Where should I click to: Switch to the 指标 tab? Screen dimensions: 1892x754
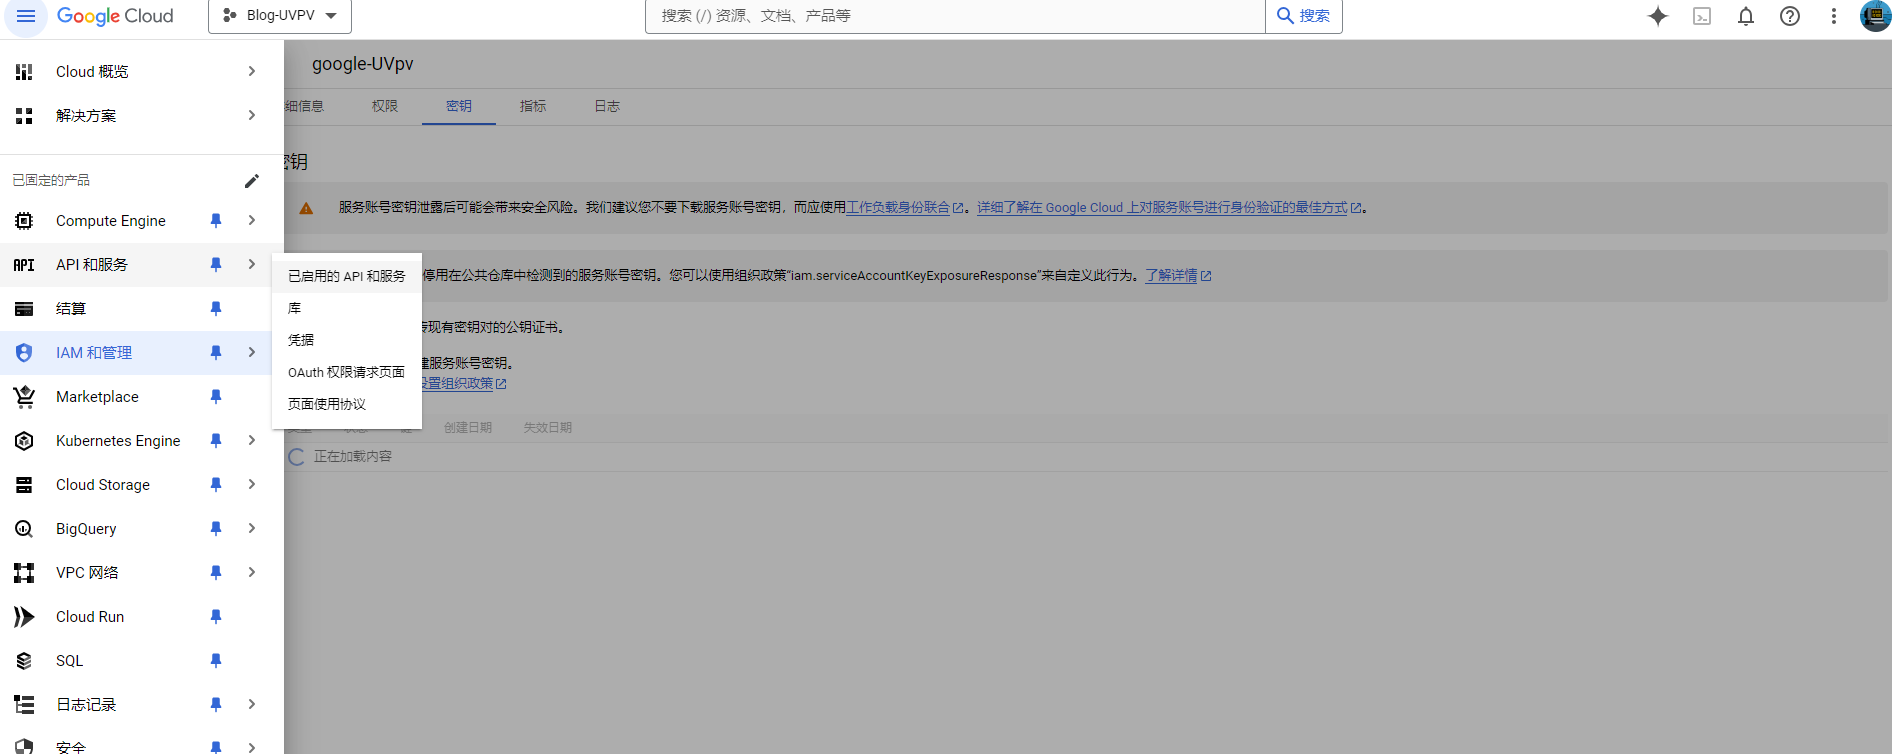[x=533, y=106]
